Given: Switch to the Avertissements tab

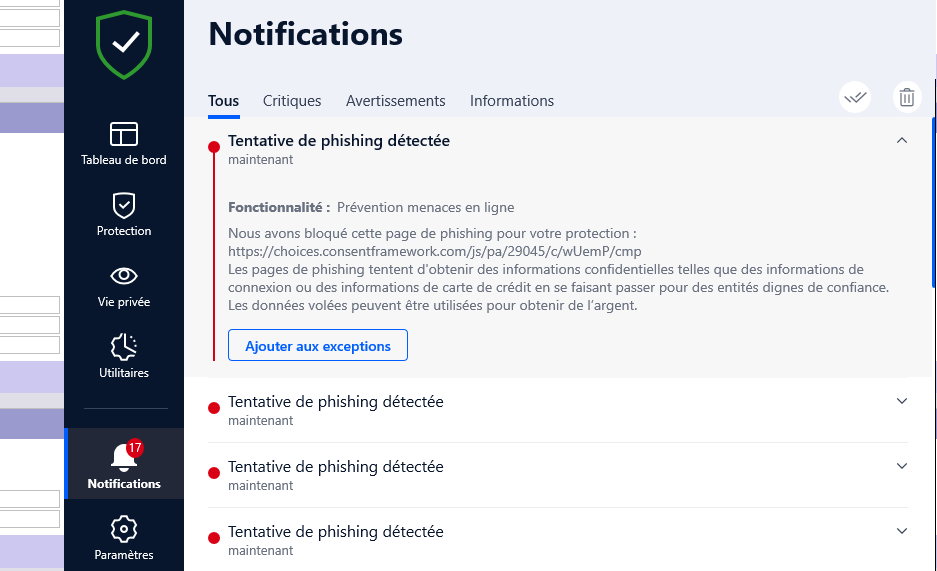Looking at the screenshot, I should tap(396, 101).
